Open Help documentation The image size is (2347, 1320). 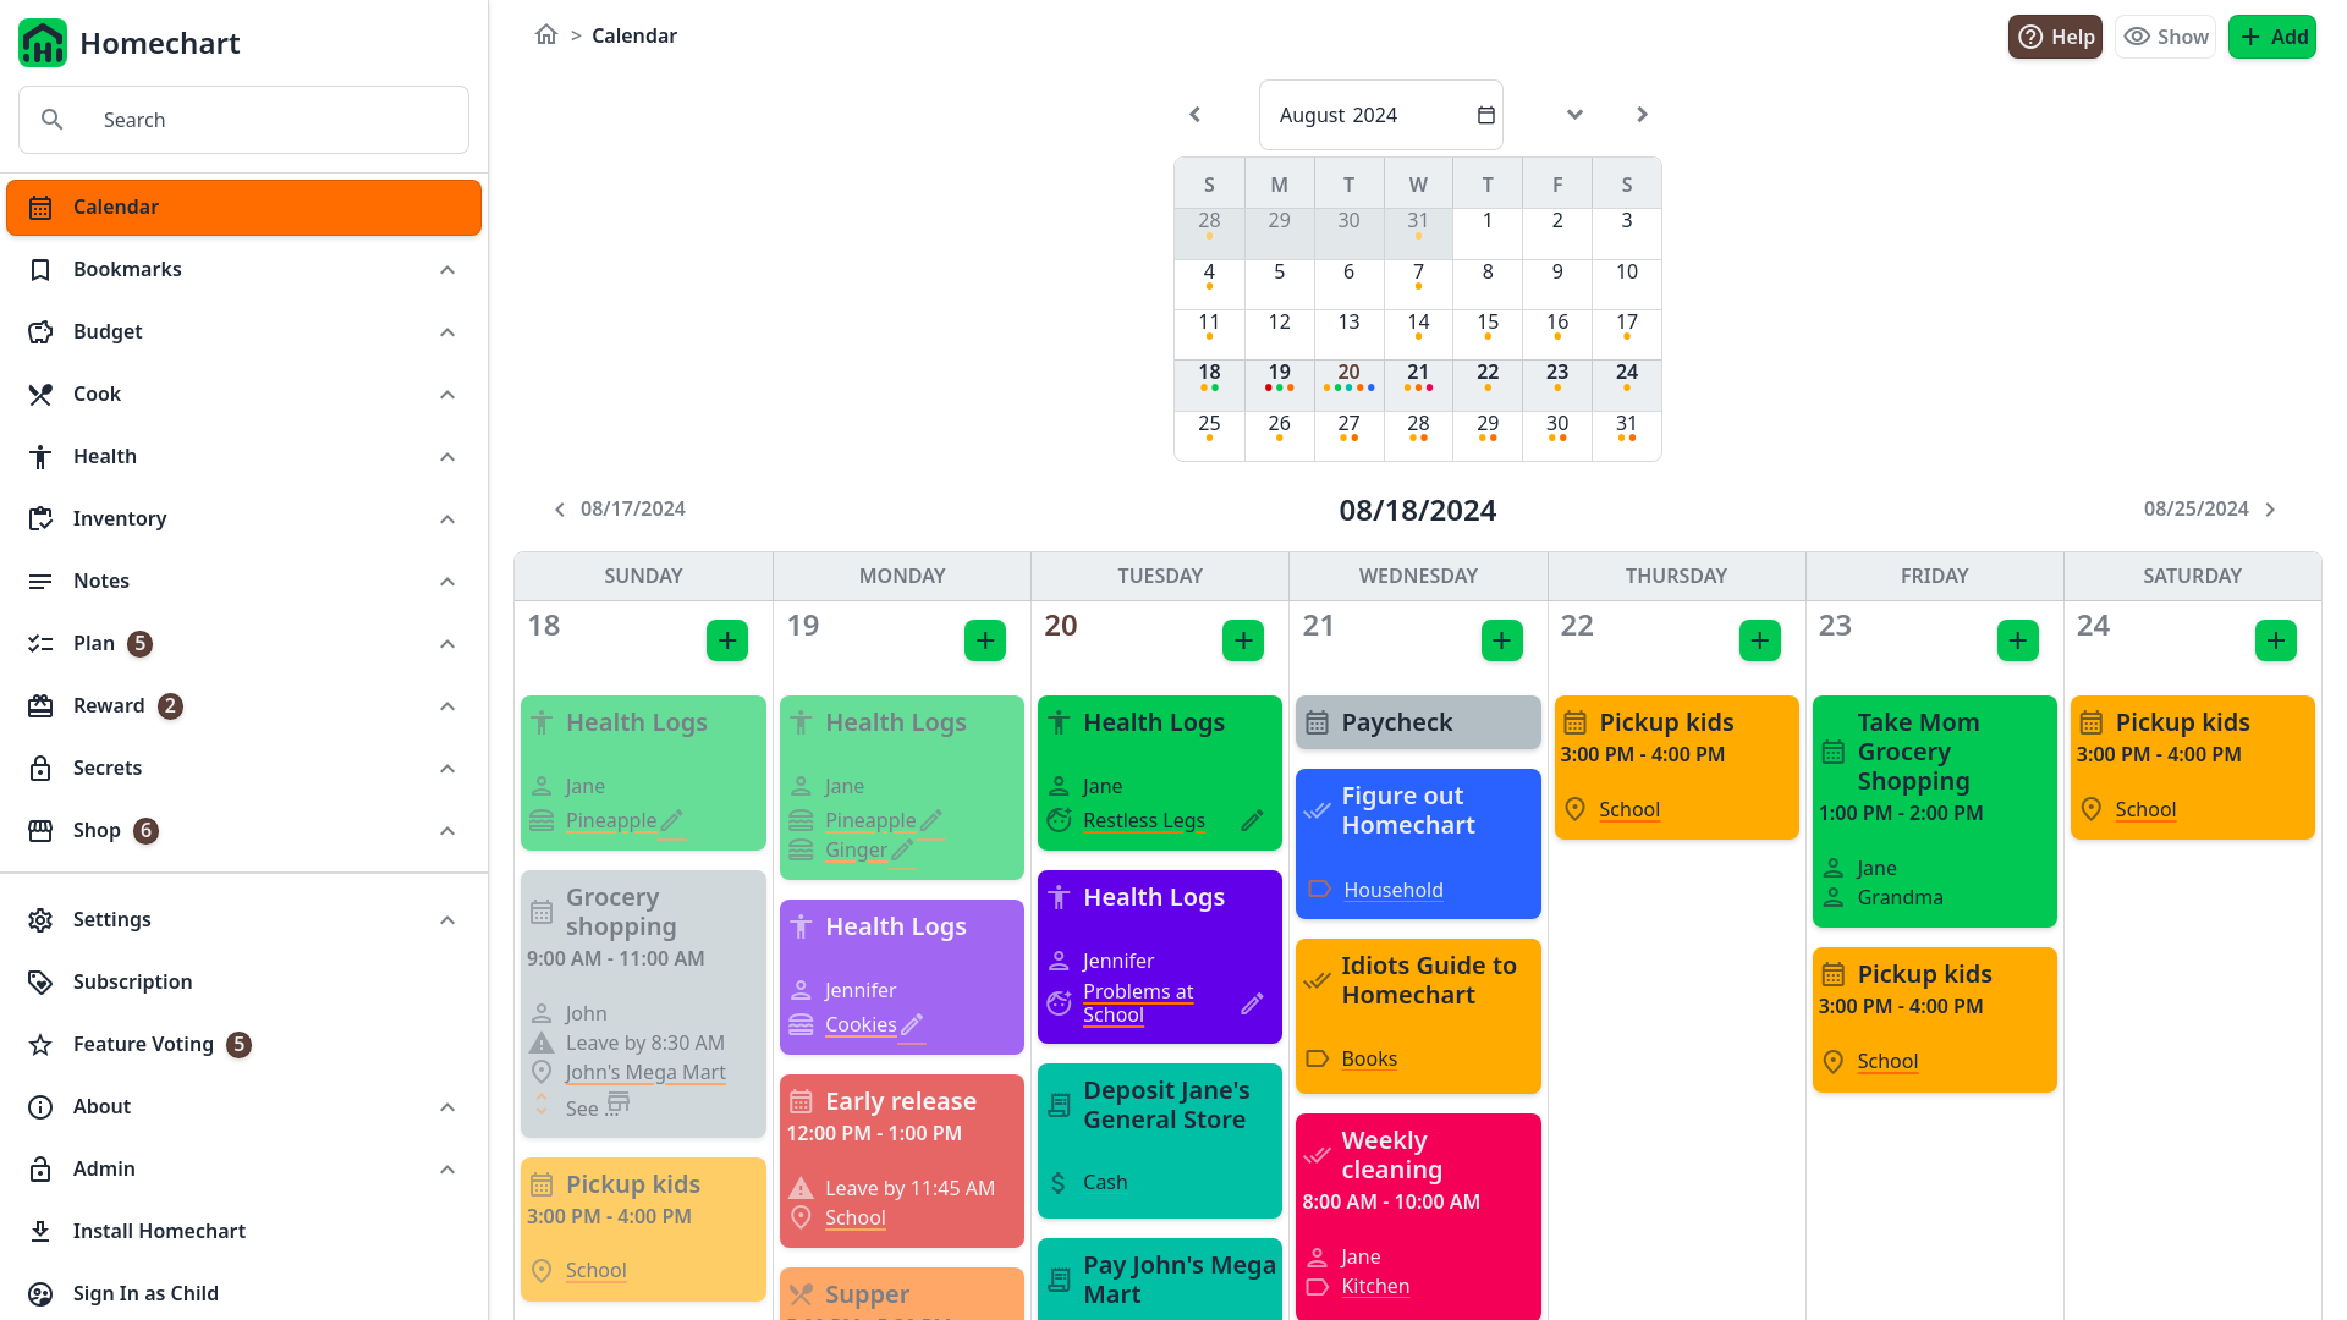2055,35
